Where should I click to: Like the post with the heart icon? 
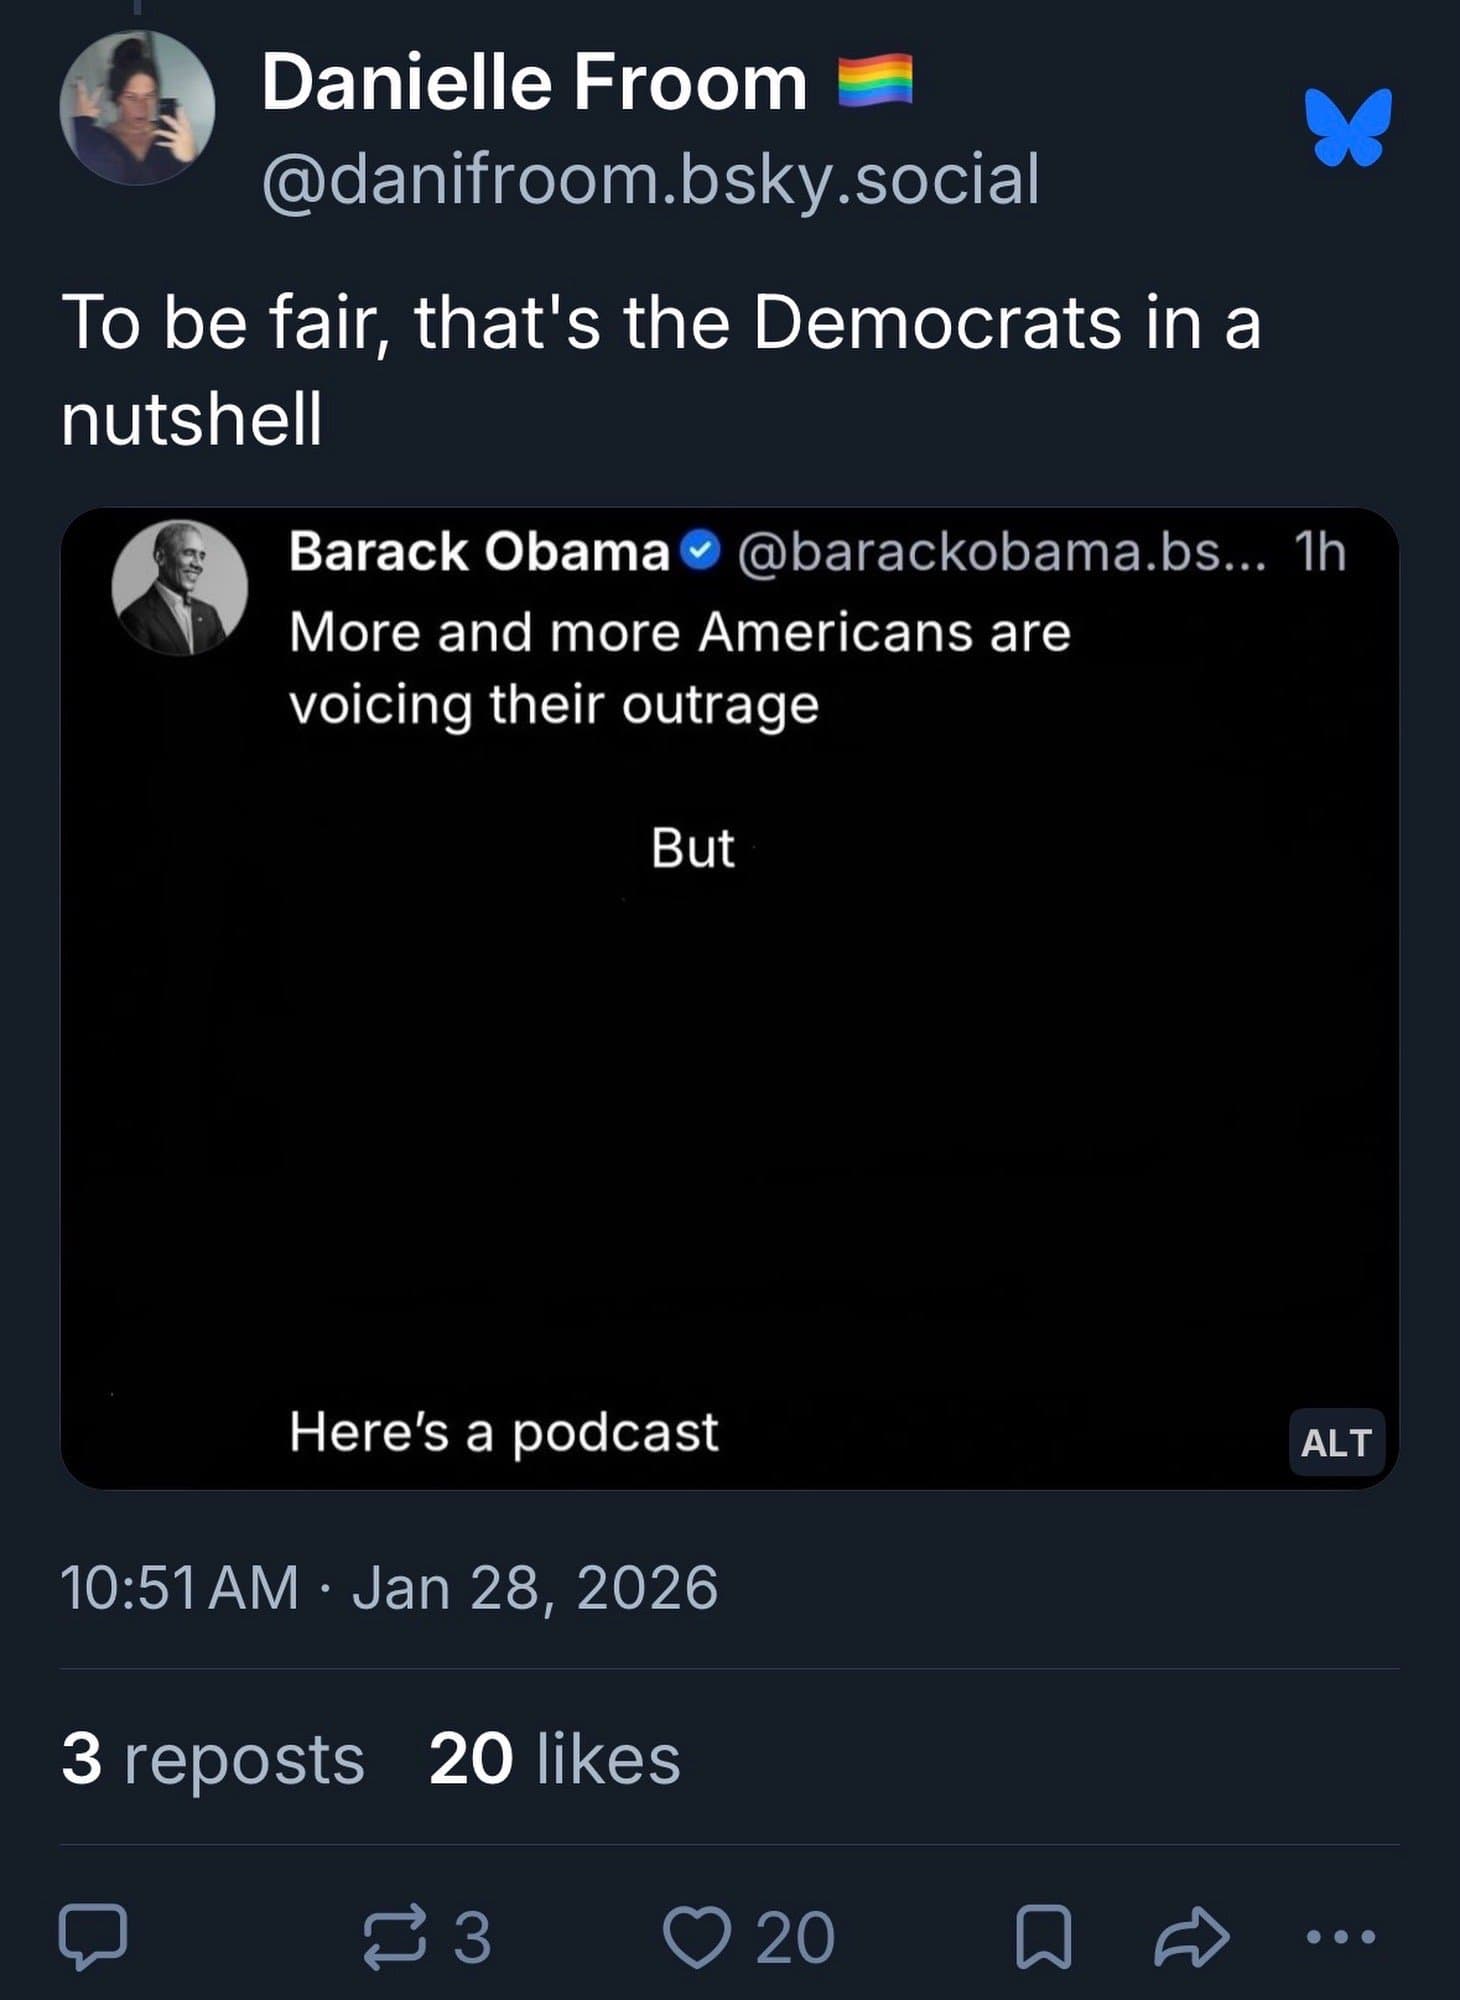pos(696,1937)
